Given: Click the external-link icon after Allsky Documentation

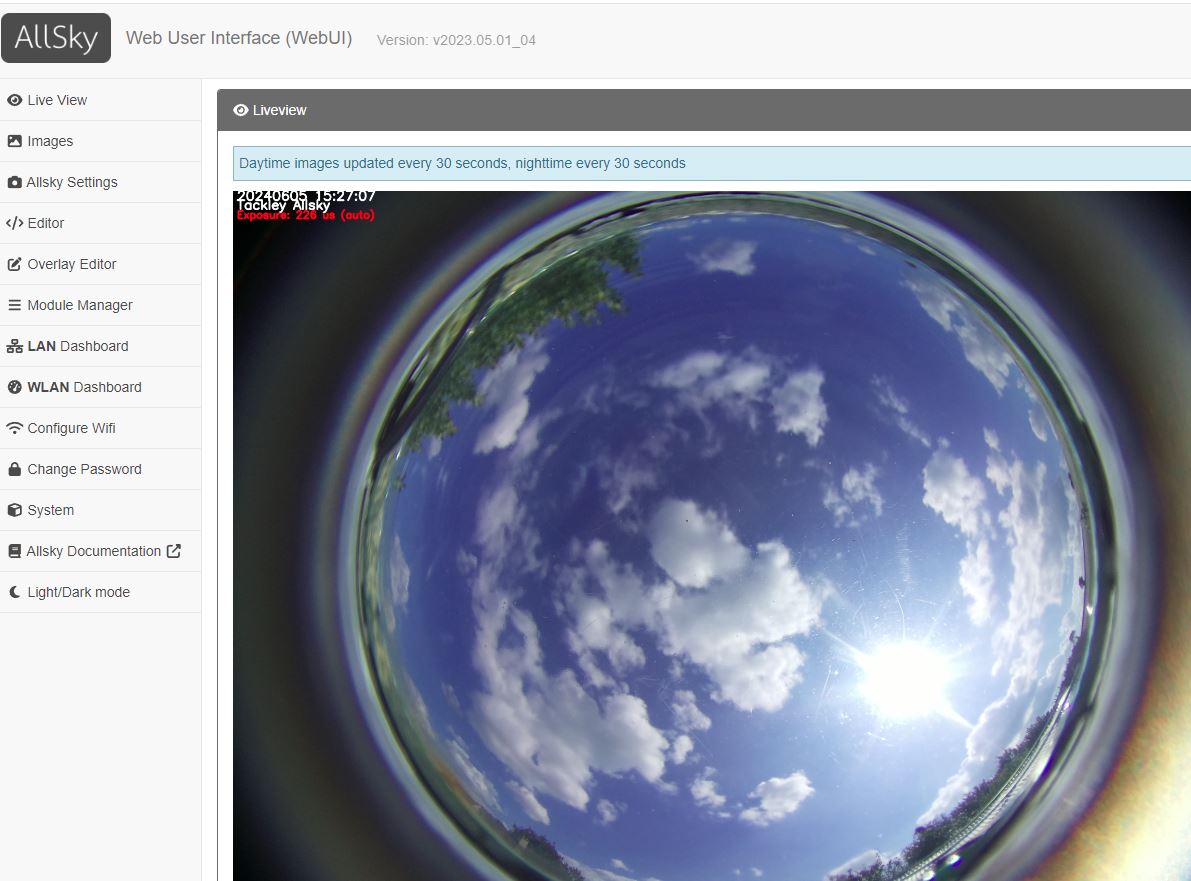Looking at the screenshot, I should tap(174, 551).
